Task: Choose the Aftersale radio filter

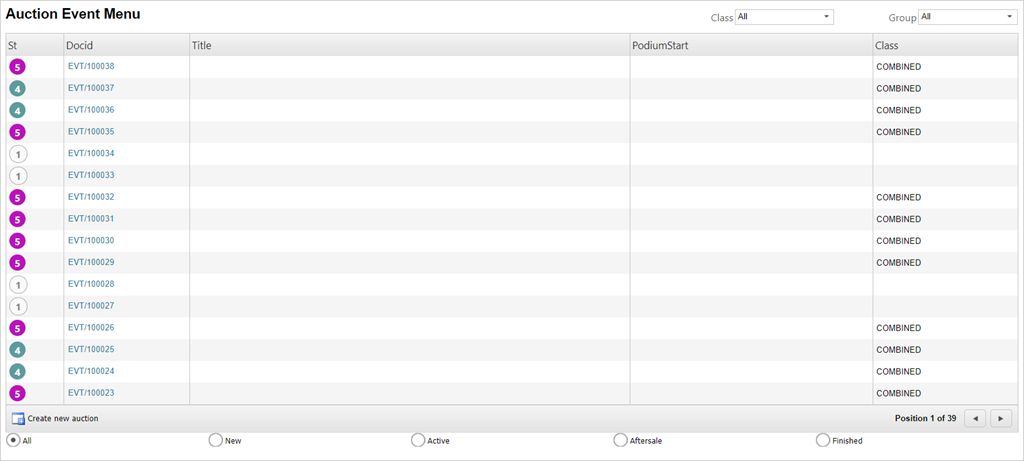Action: (621, 440)
